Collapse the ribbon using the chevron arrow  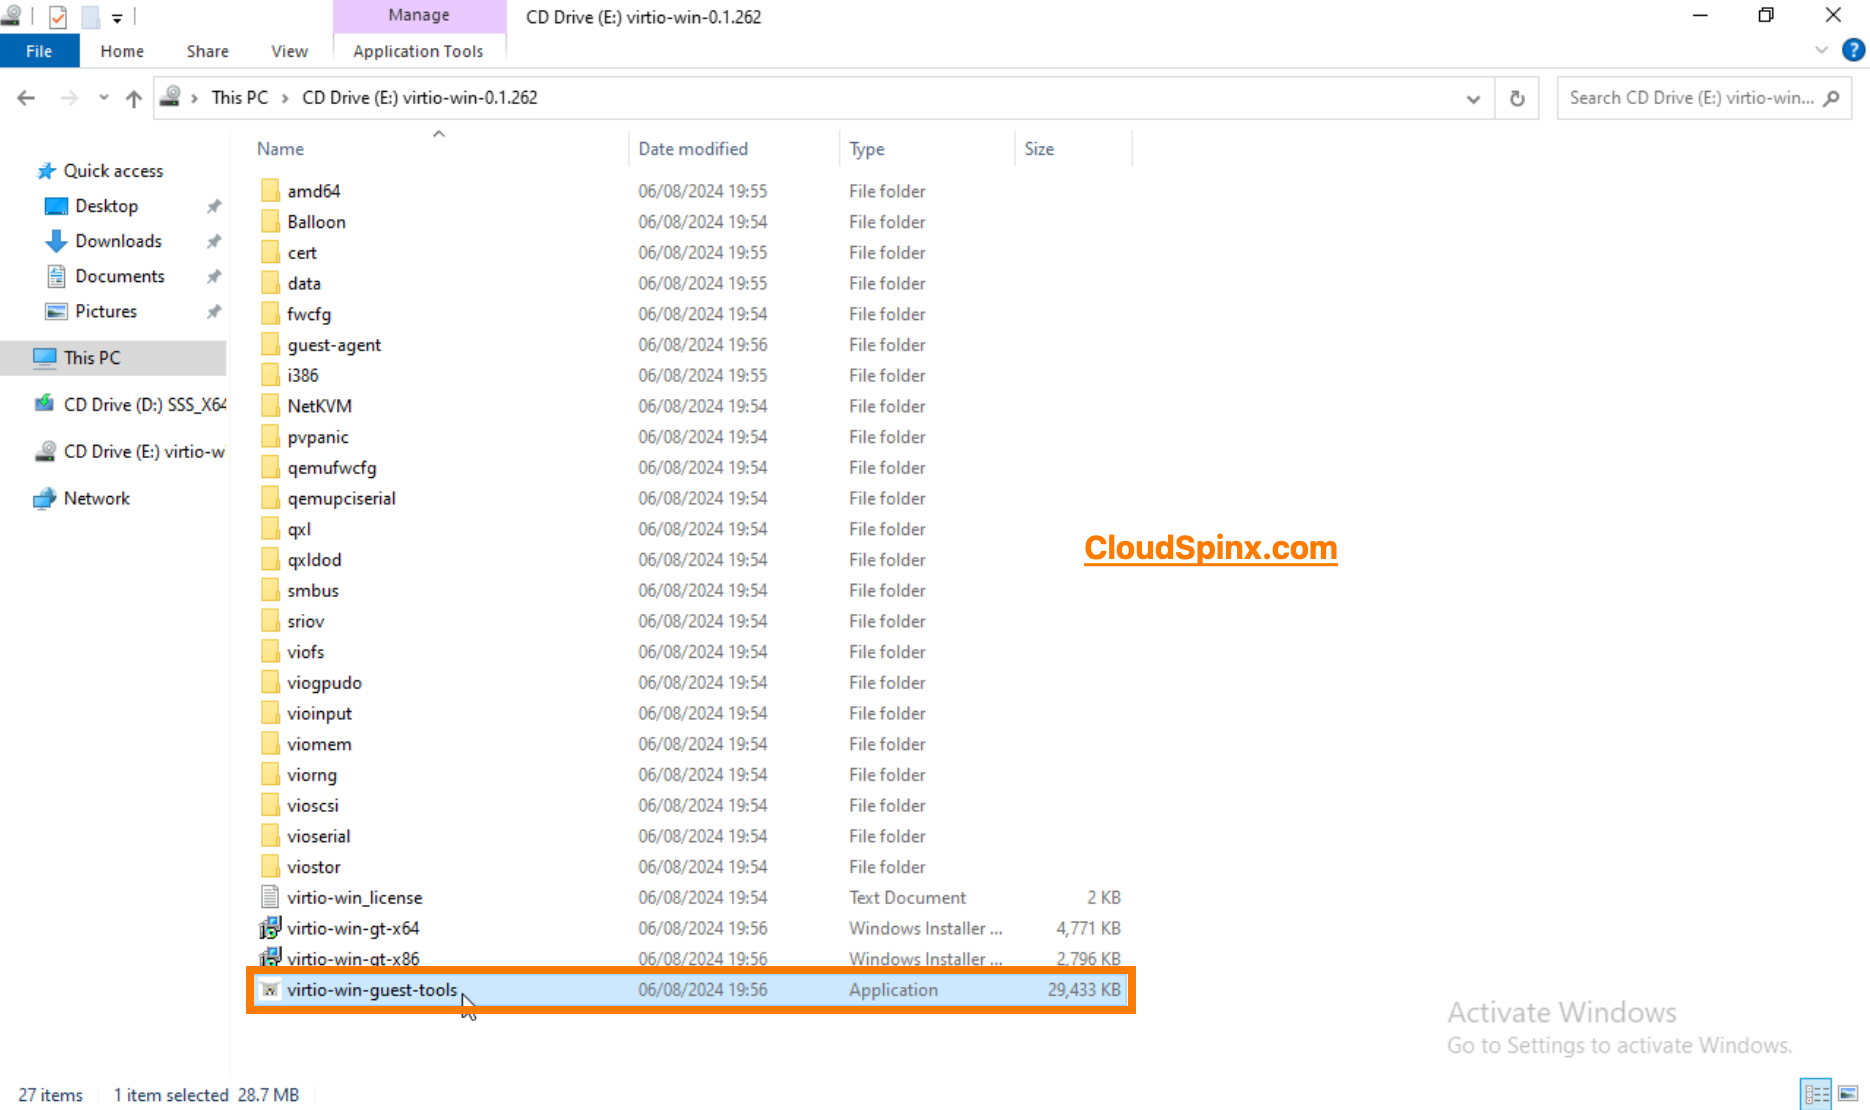[x=1820, y=50]
